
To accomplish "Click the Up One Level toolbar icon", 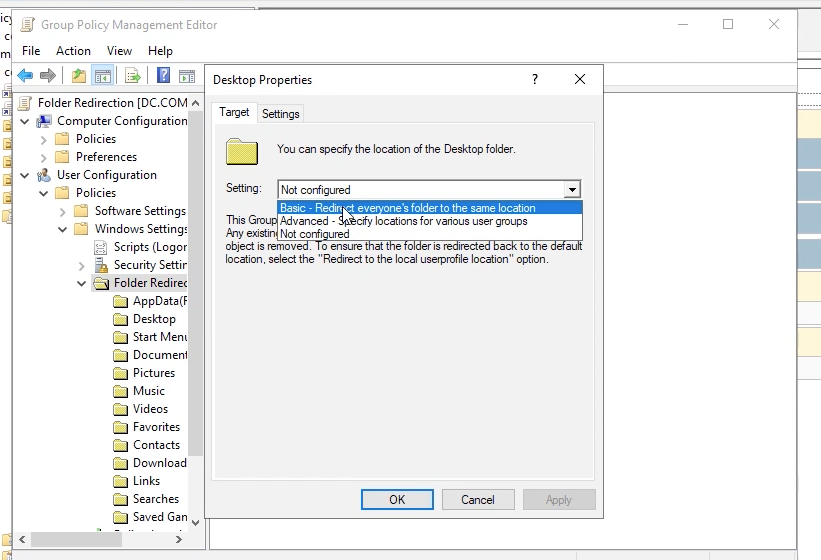I will [x=79, y=76].
